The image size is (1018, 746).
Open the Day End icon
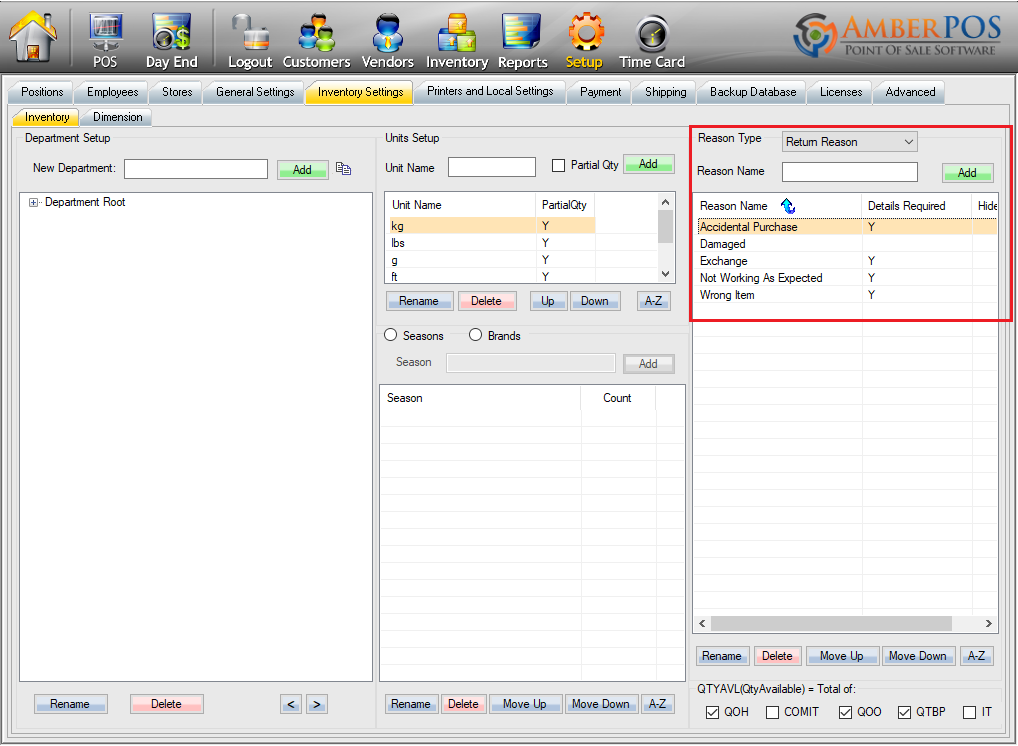171,40
